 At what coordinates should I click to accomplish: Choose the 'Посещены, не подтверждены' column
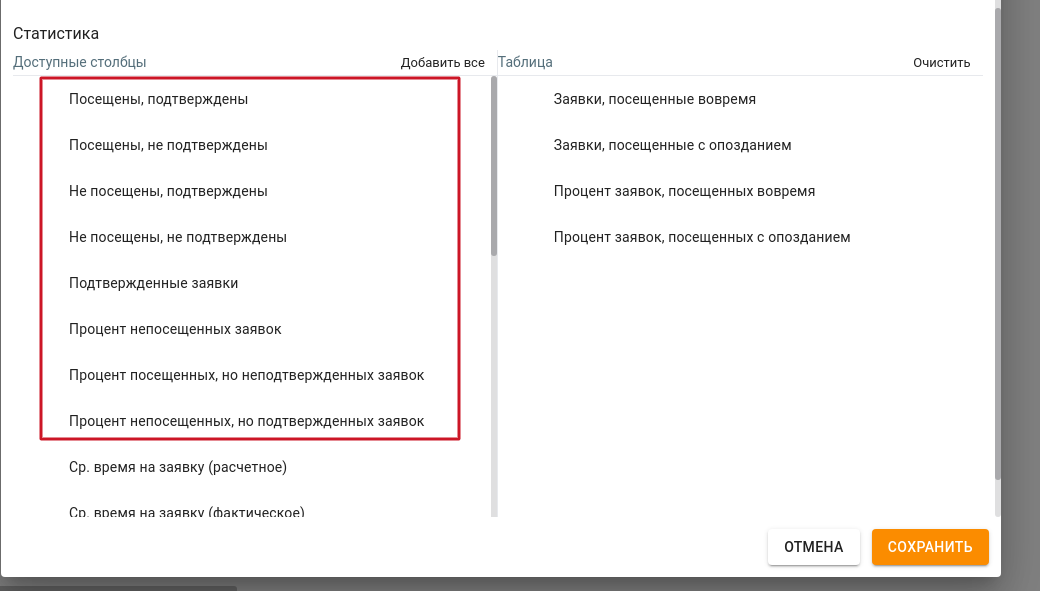[168, 145]
